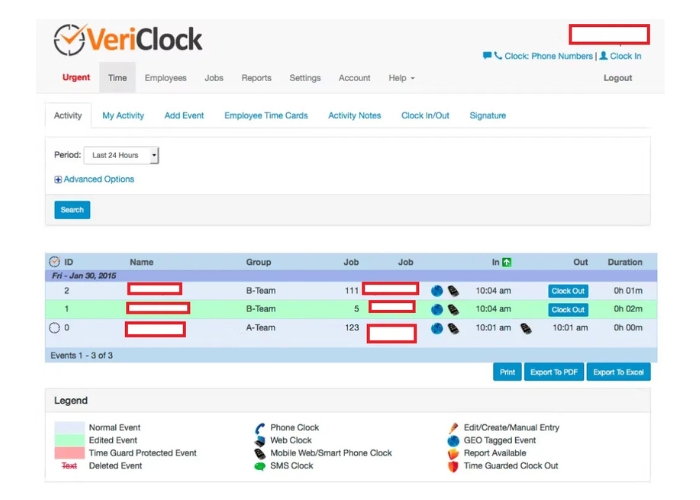Open the Help menu dropdown

point(401,78)
